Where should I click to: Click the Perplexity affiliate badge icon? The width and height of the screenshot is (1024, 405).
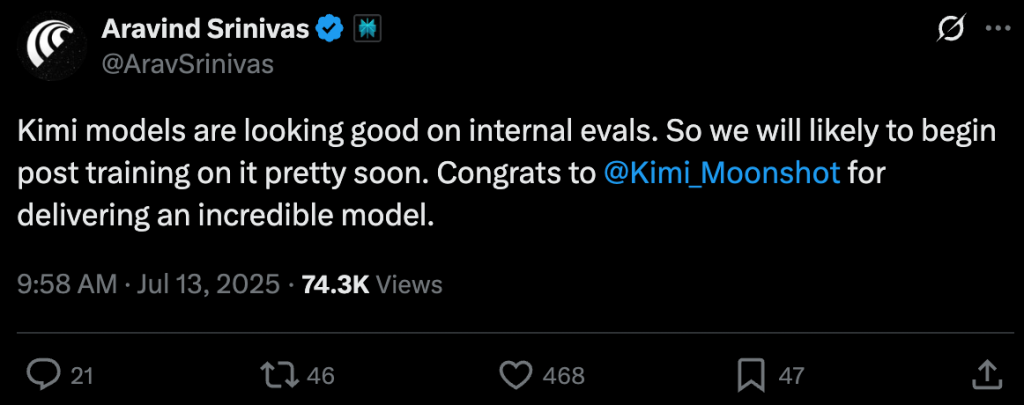point(367,28)
